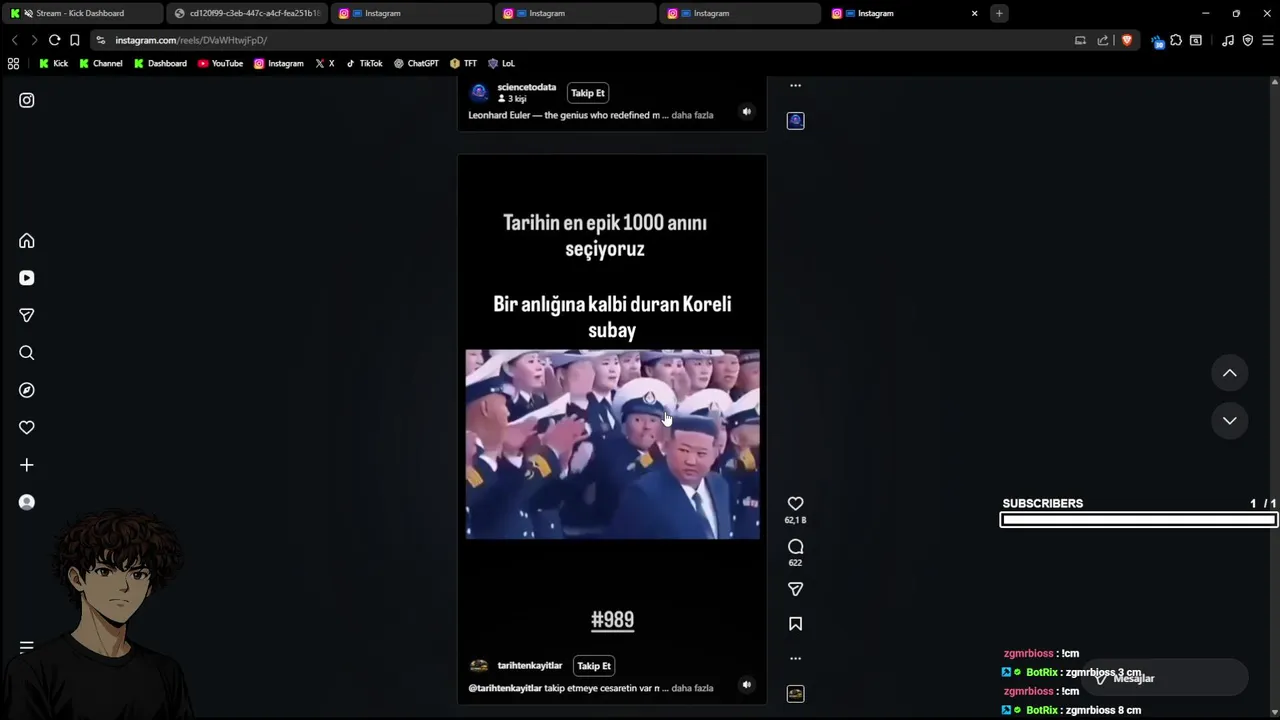Open the TikTok bookmark
The height and width of the screenshot is (720, 1280).
(x=363, y=63)
